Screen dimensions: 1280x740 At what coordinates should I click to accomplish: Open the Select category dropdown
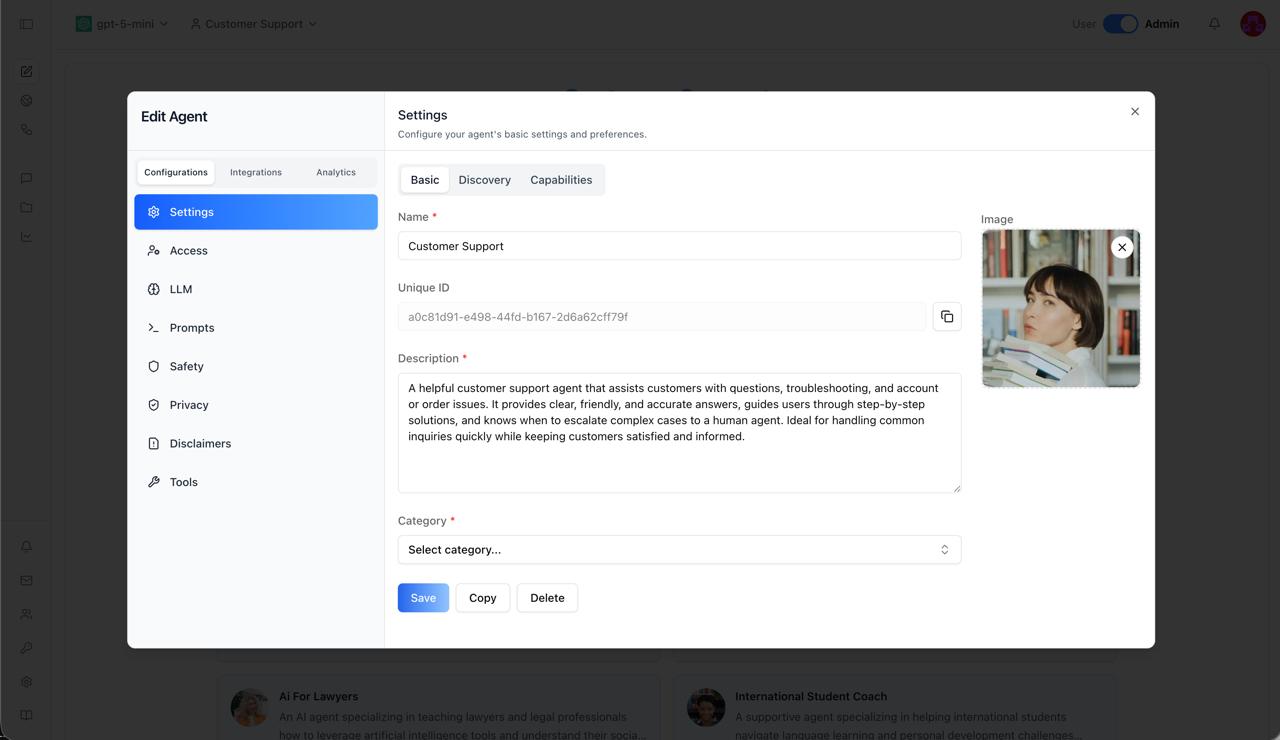679,550
